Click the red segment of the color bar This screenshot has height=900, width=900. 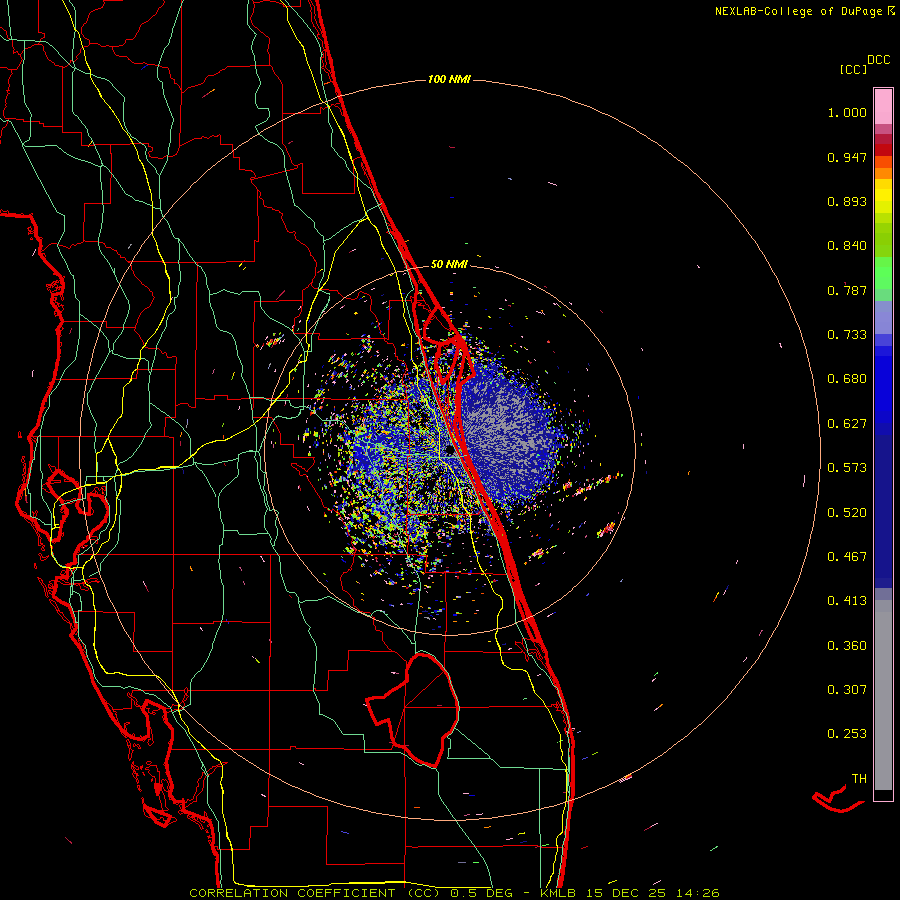[883, 150]
